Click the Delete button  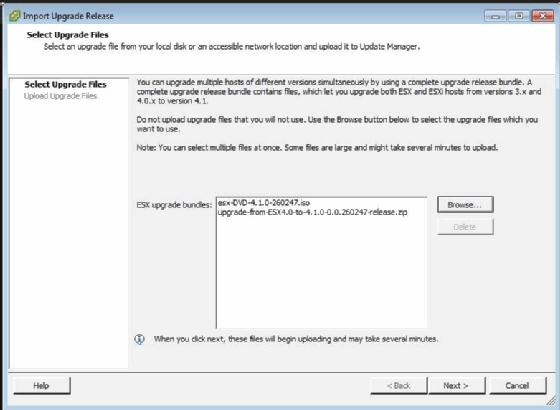465,227
